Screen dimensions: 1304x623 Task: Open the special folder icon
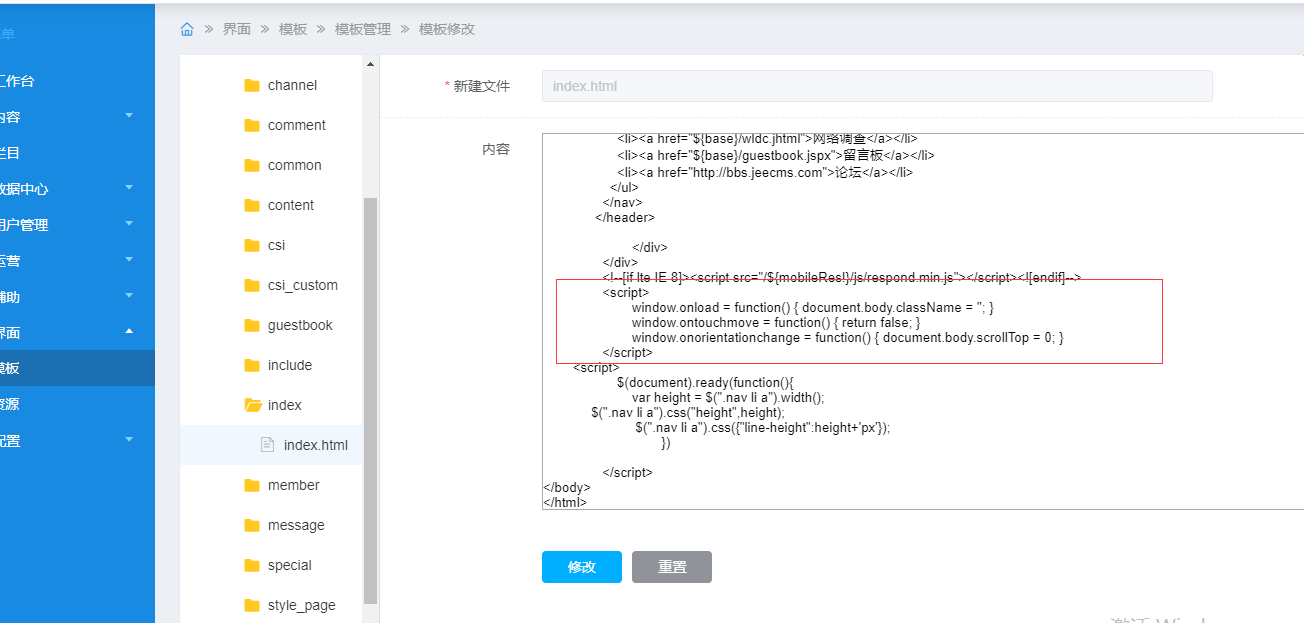click(x=252, y=565)
